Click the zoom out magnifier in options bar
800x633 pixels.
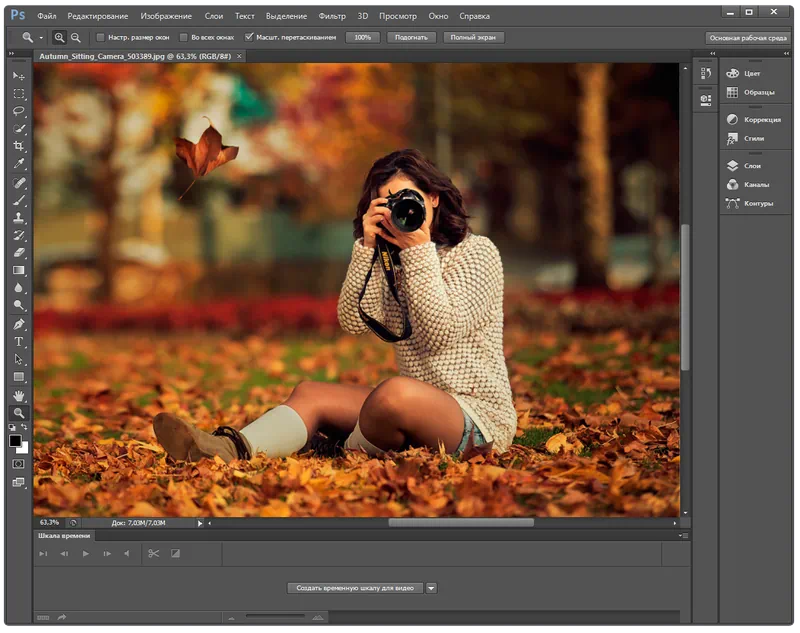pos(75,37)
